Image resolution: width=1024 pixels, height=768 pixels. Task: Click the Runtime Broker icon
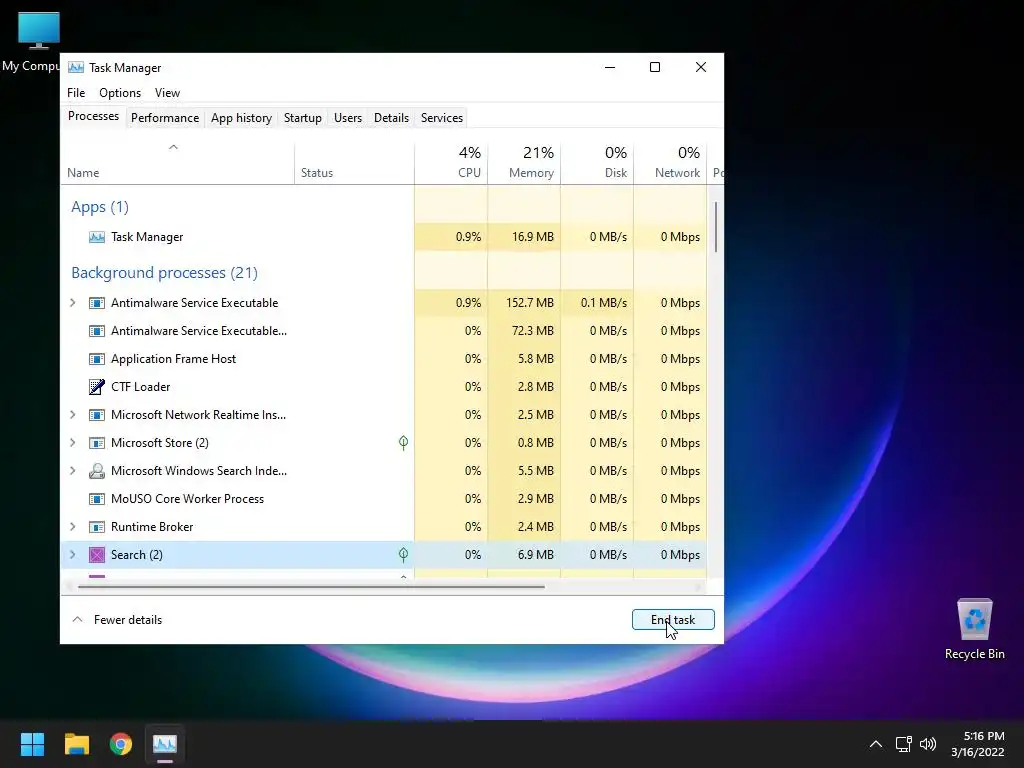pyautogui.click(x=97, y=527)
